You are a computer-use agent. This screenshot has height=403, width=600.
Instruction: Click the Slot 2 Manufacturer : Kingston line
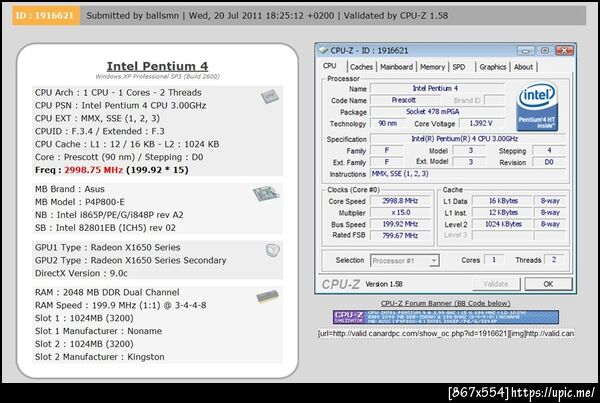tap(99, 357)
